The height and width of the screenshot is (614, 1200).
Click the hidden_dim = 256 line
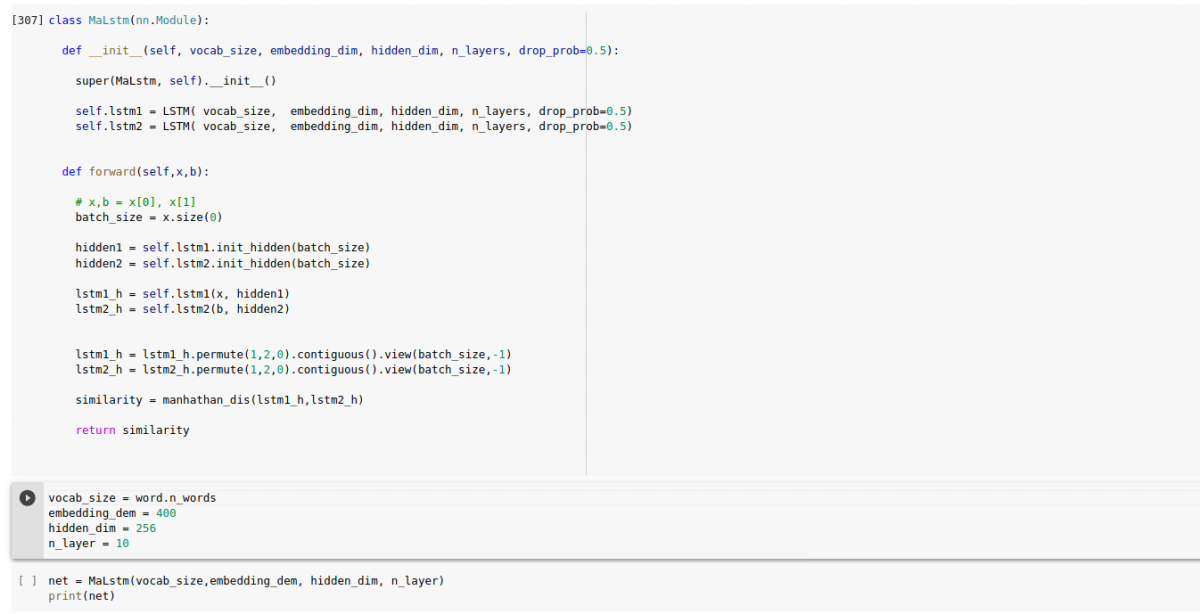coord(102,528)
